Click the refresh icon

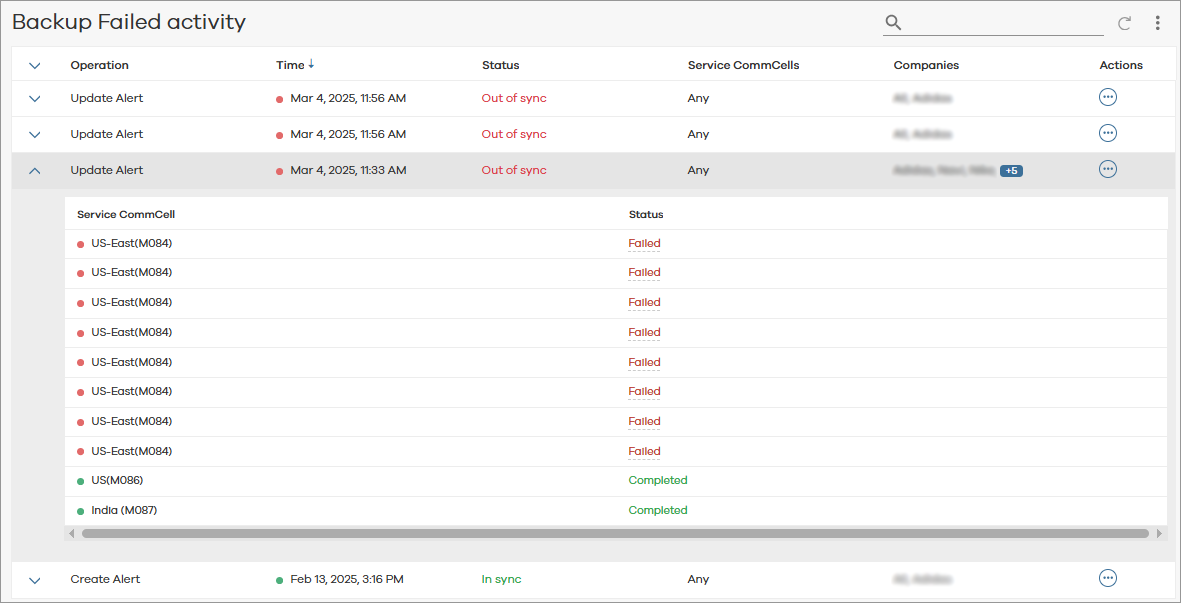coord(1124,23)
